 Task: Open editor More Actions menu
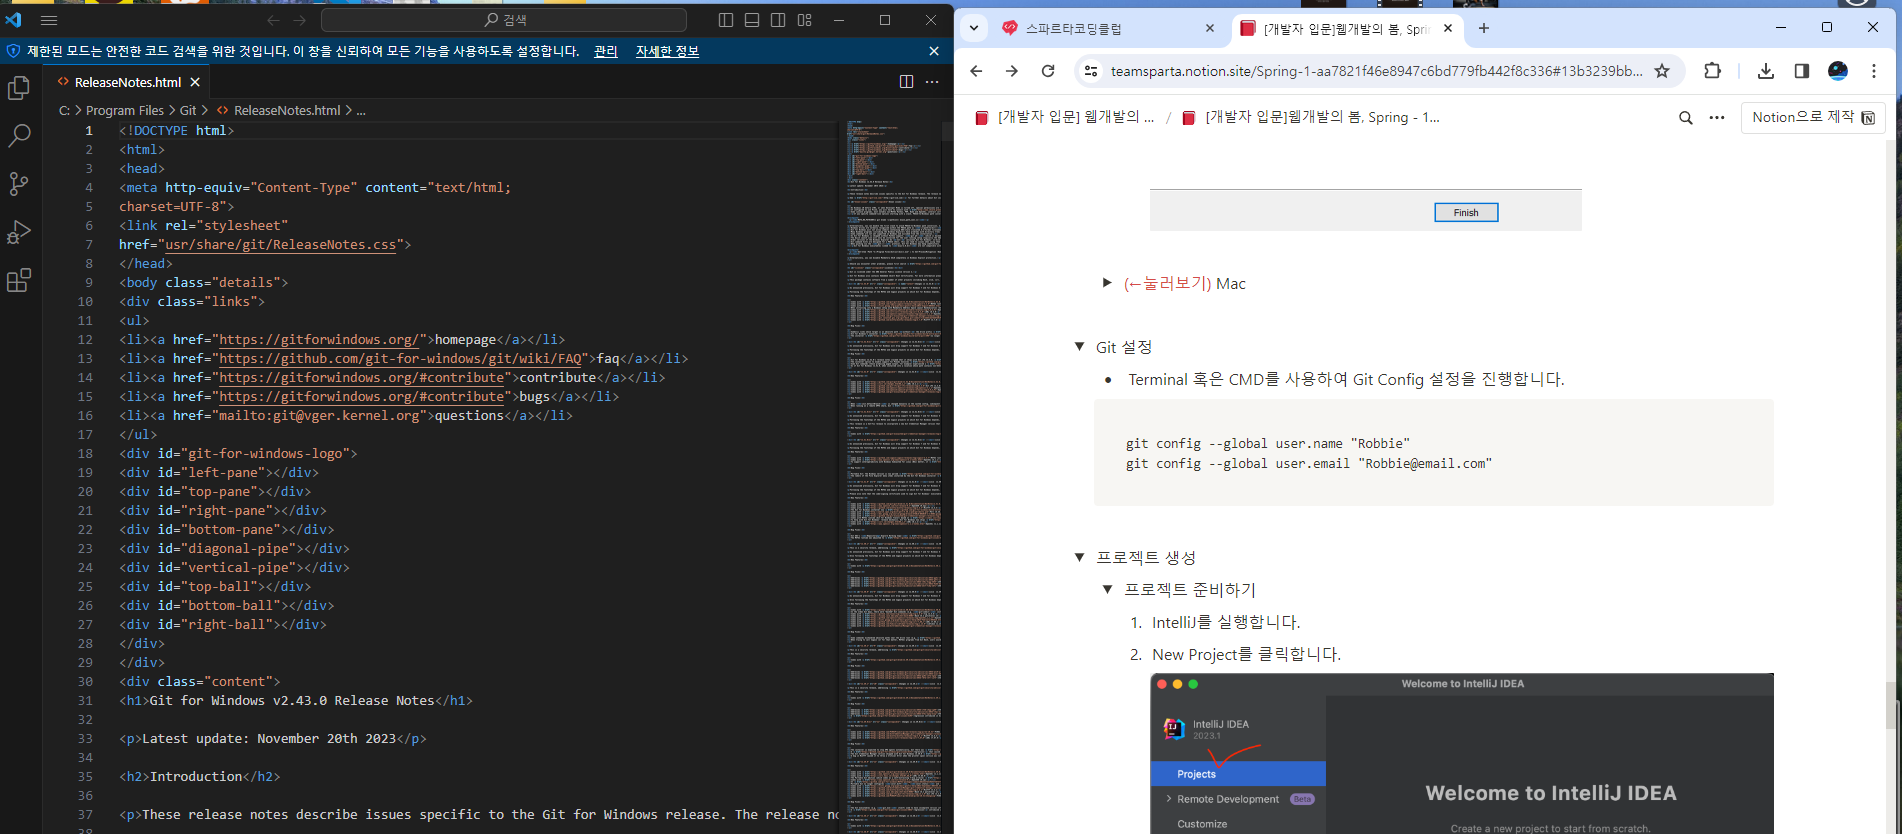click(932, 82)
